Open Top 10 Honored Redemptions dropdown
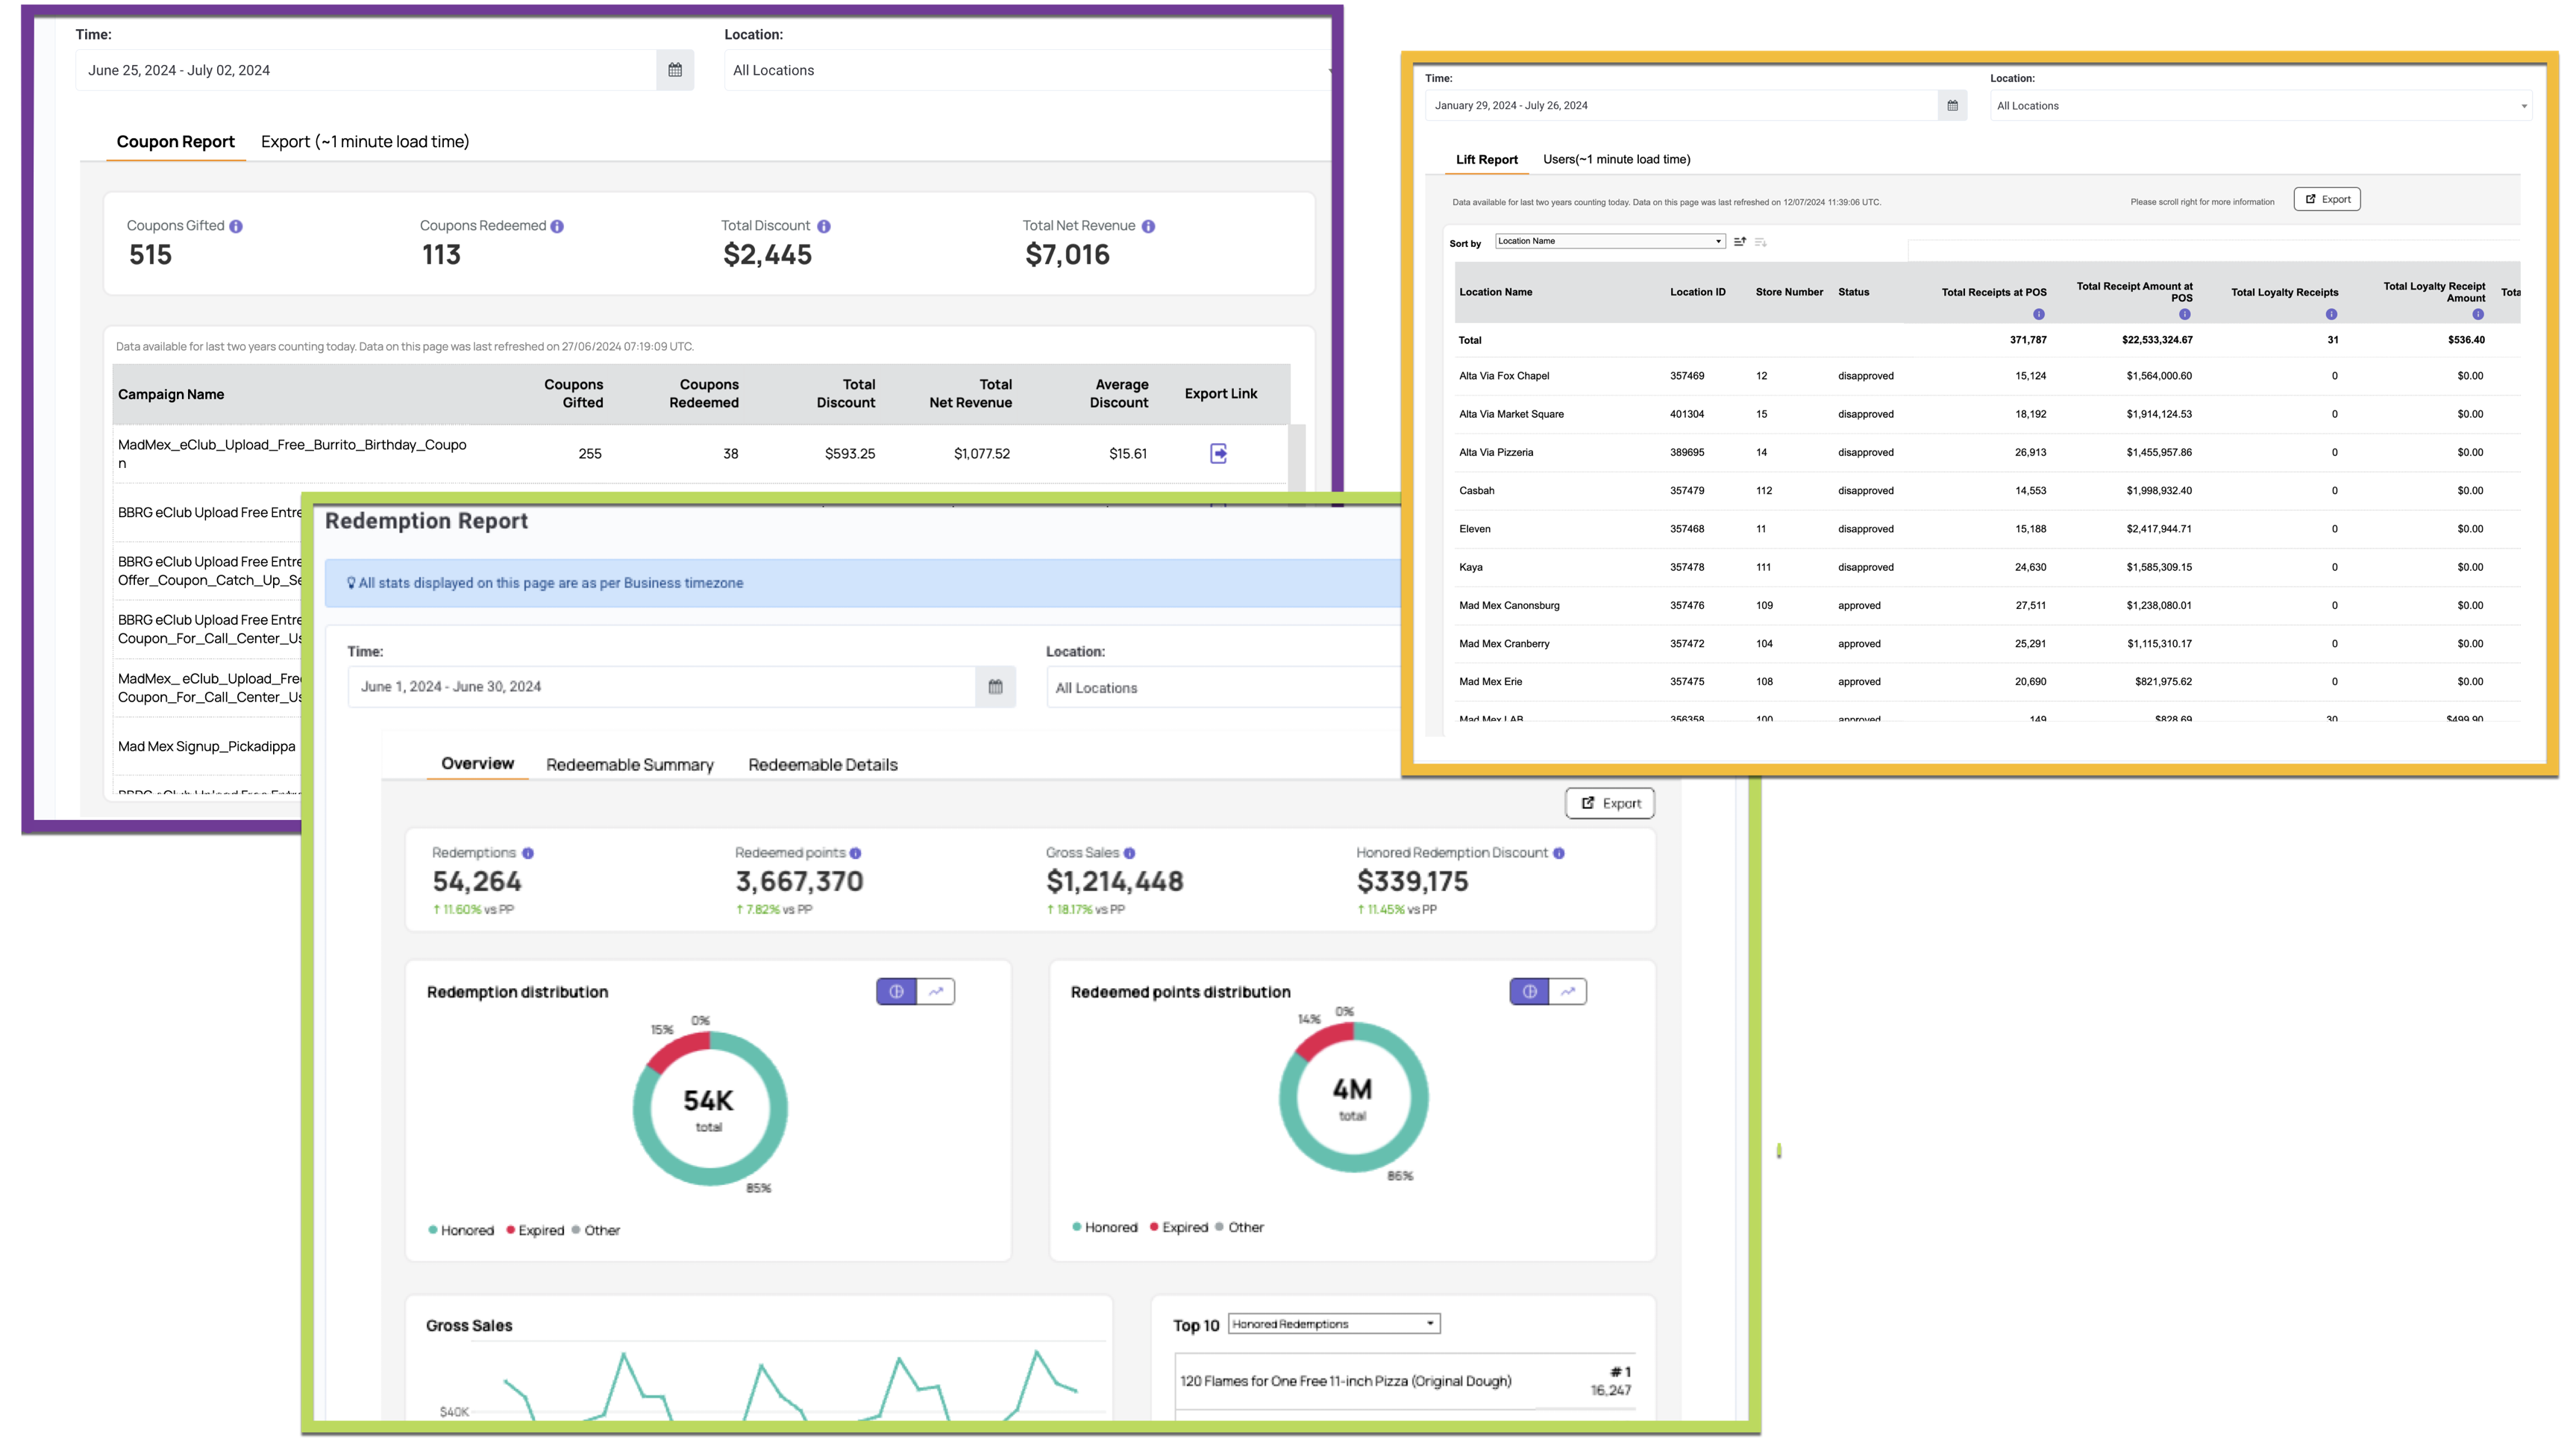The width and height of the screenshot is (2576, 1444). point(1334,1324)
